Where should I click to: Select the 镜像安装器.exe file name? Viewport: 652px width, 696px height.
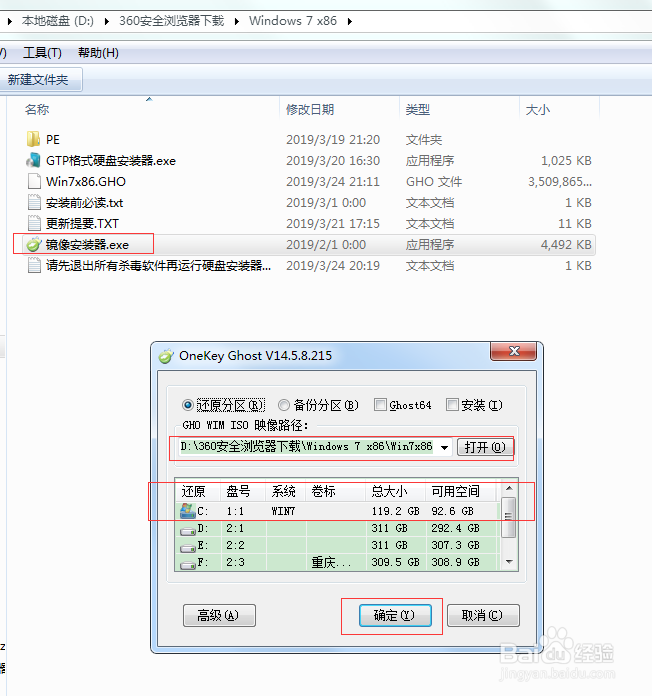coord(87,245)
